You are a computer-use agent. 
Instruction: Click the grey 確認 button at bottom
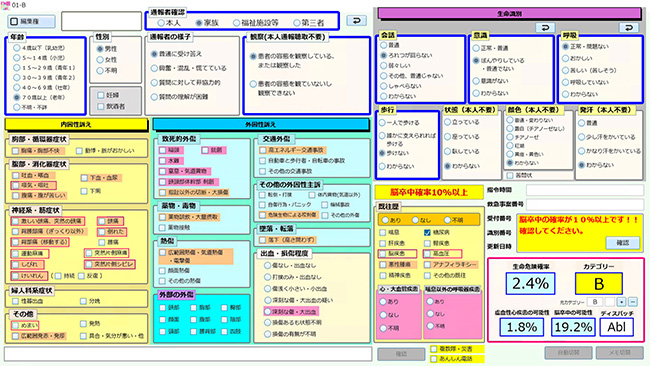tap(401, 354)
